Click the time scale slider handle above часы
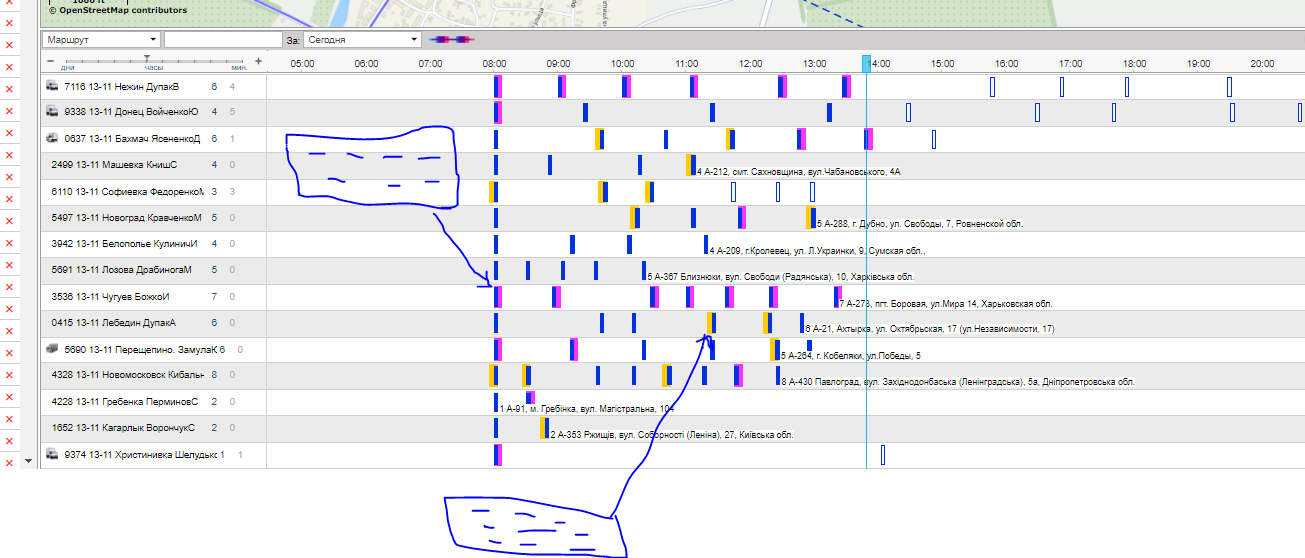1305x558 pixels. point(147,59)
